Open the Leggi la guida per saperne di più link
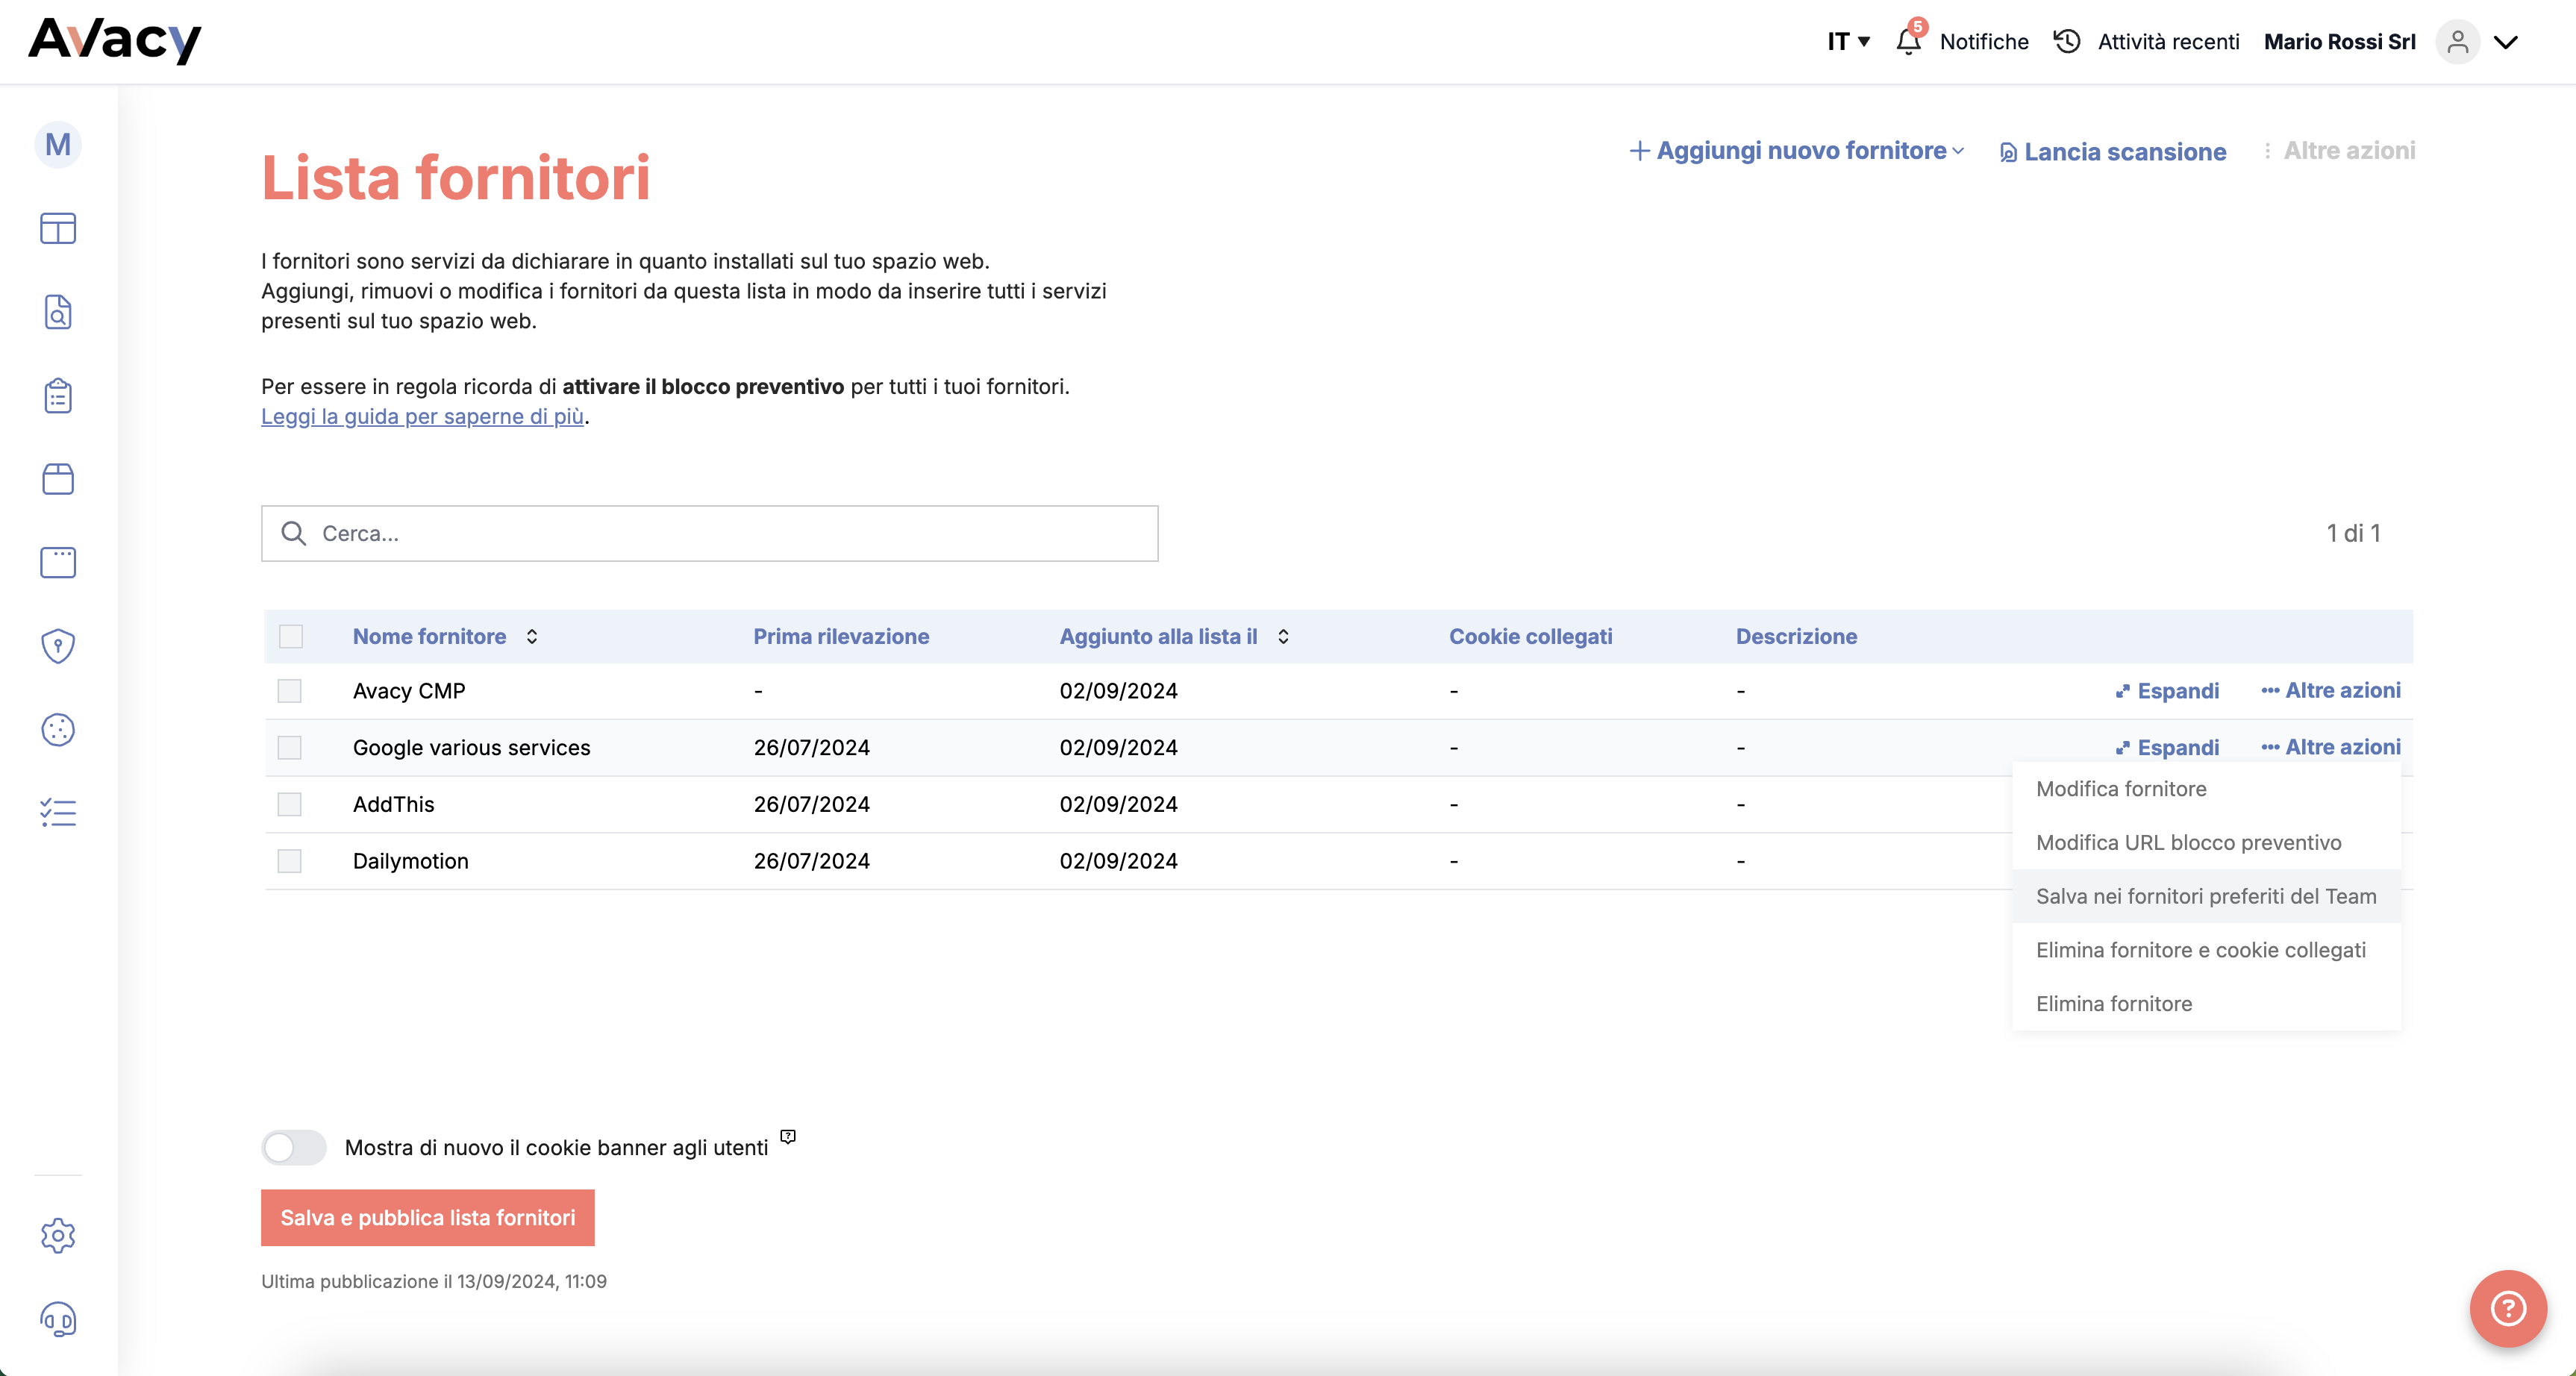 click(423, 416)
